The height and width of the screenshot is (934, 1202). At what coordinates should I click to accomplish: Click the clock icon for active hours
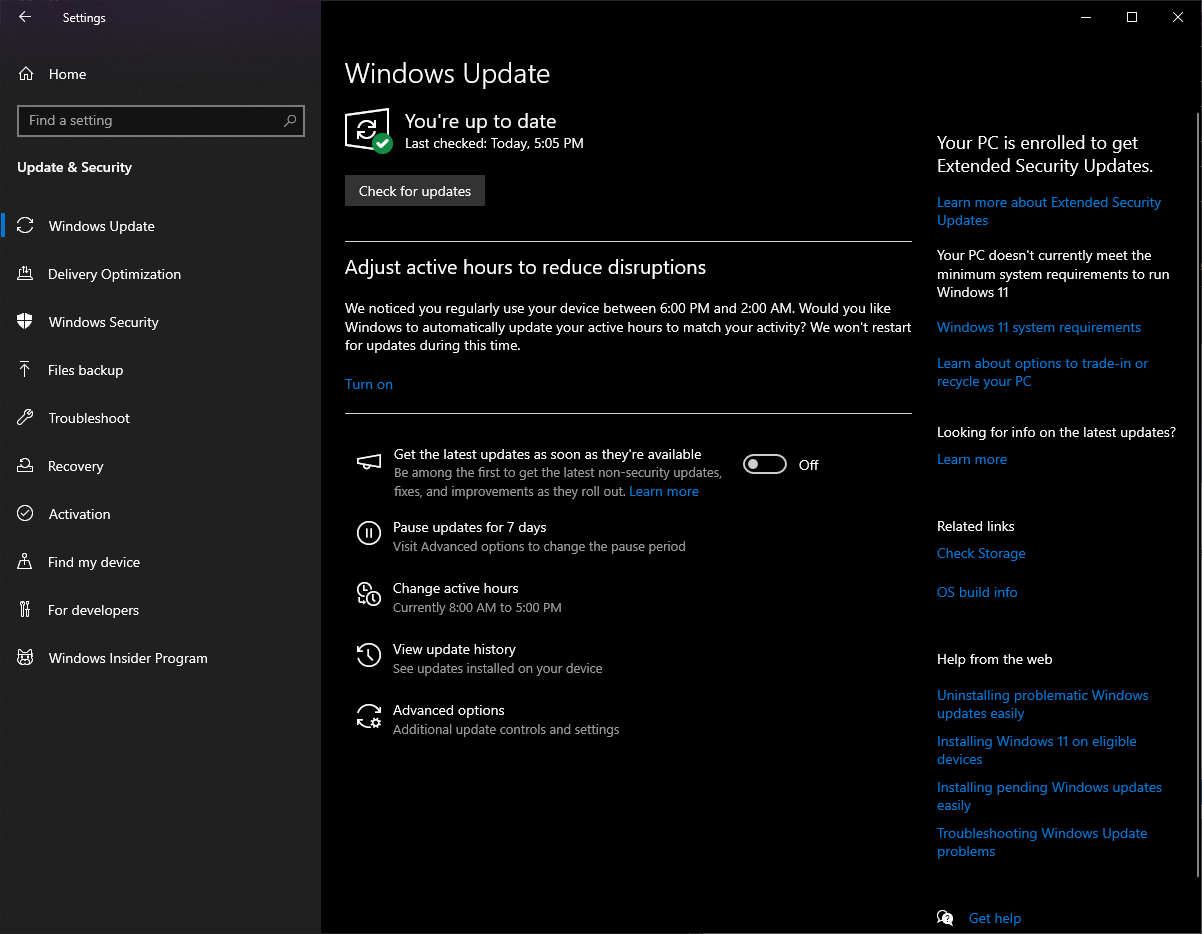369,594
